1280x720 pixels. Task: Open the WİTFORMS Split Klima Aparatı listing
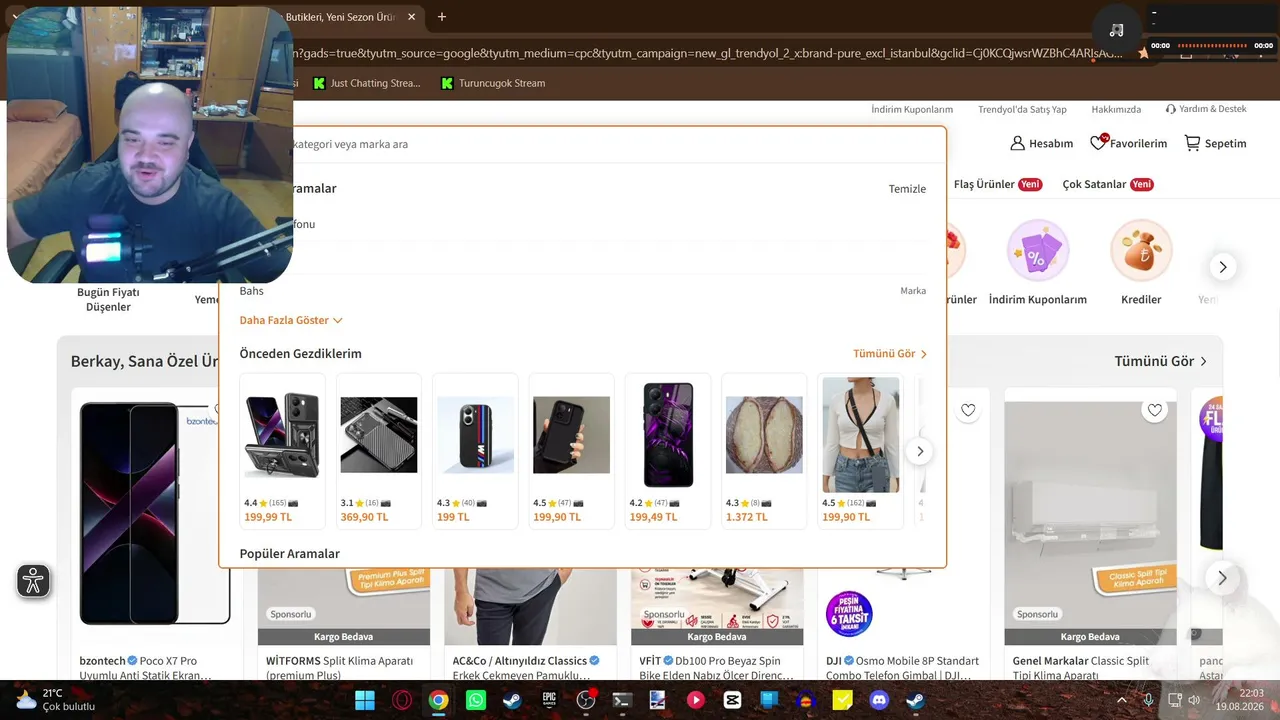[x=342, y=668]
